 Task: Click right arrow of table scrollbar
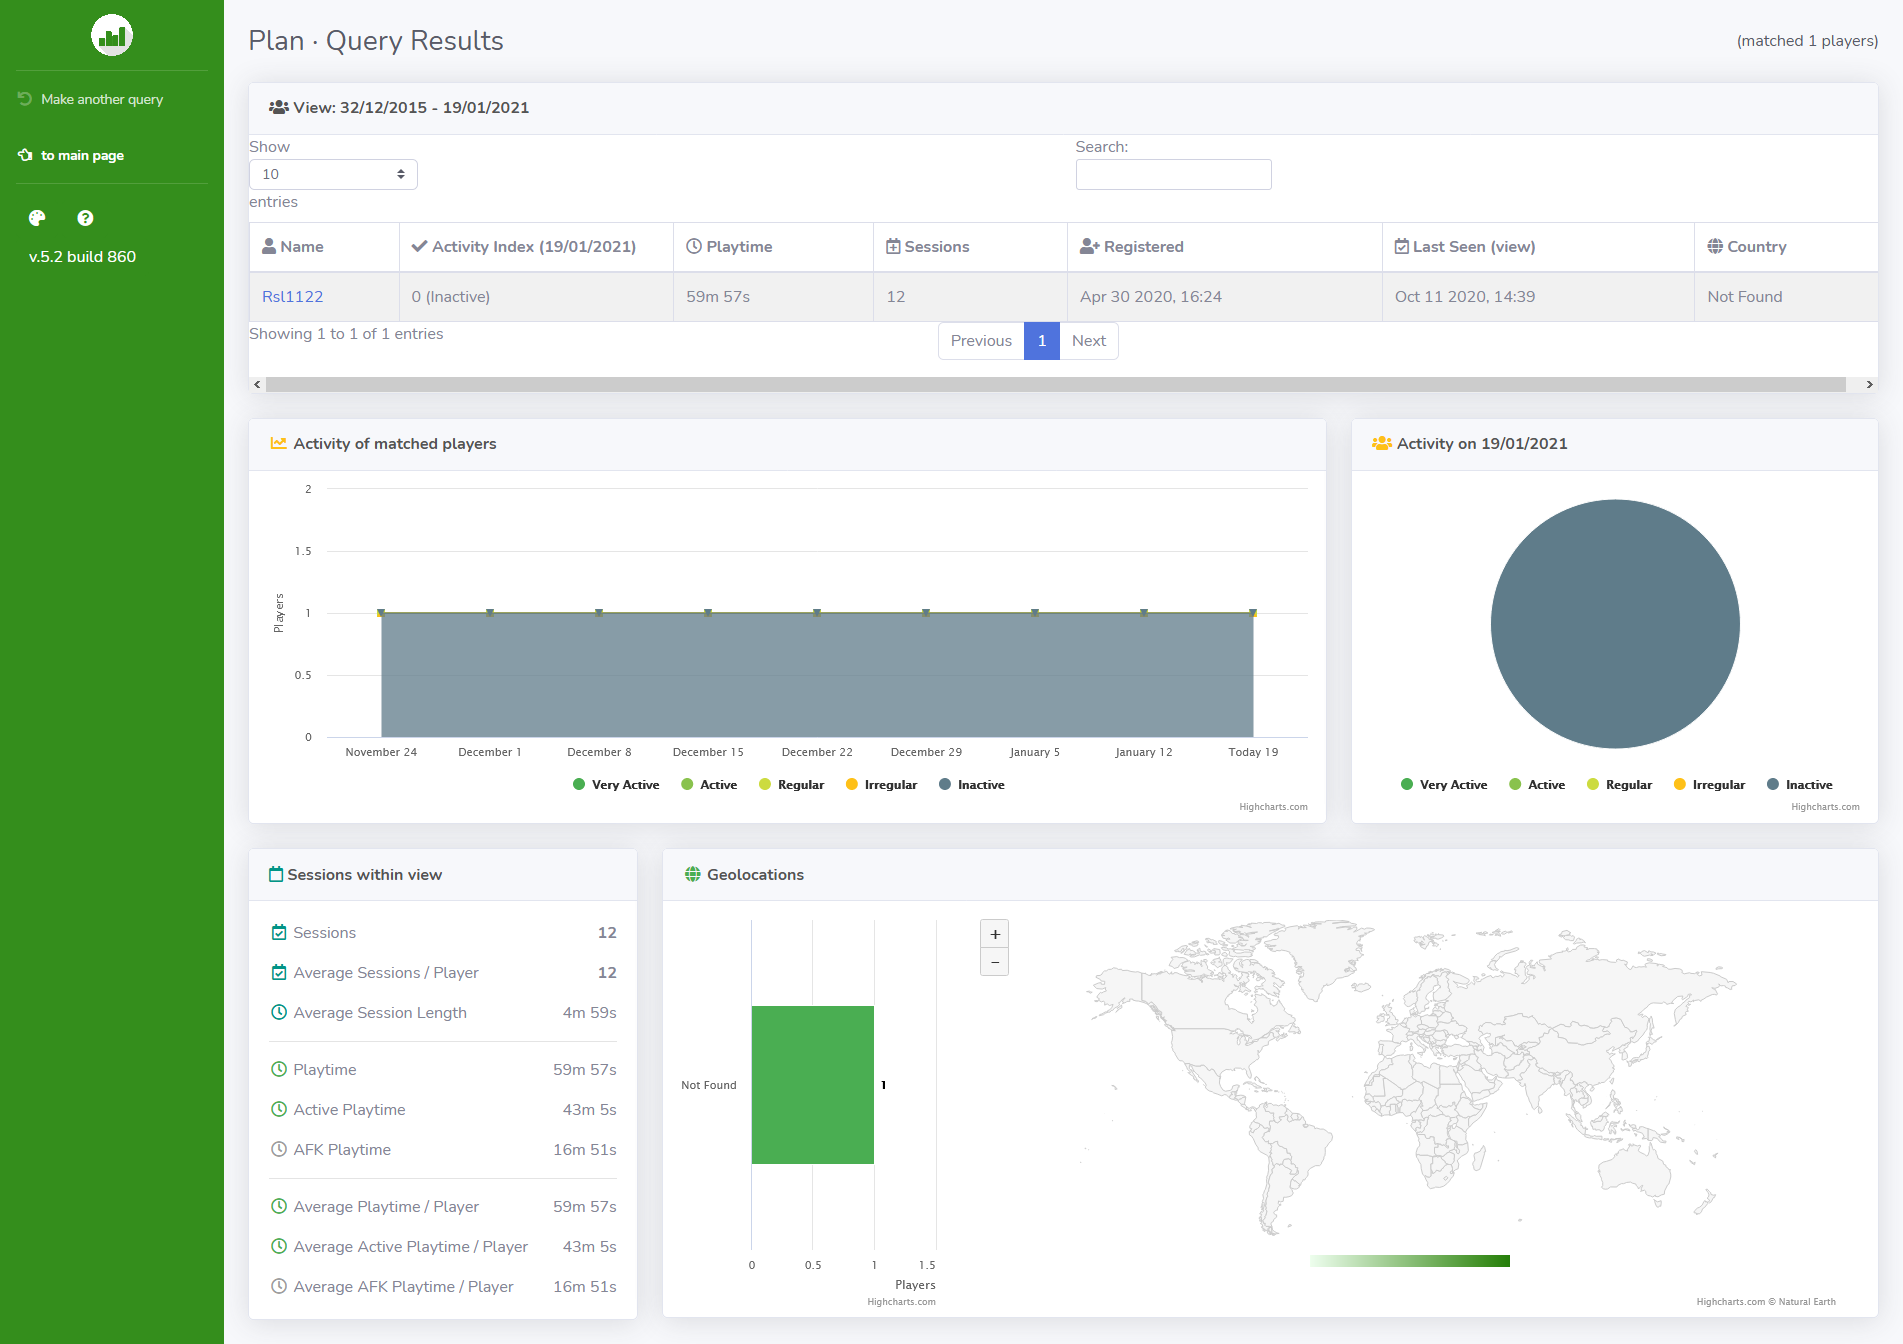pyautogui.click(x=1869, y=384)
